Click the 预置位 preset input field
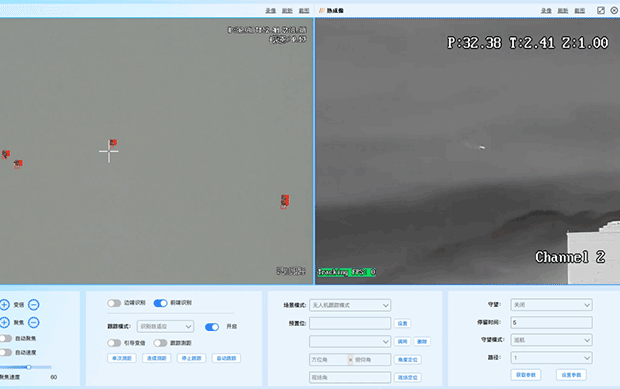The image size is (620, 389). coord(350,323)
